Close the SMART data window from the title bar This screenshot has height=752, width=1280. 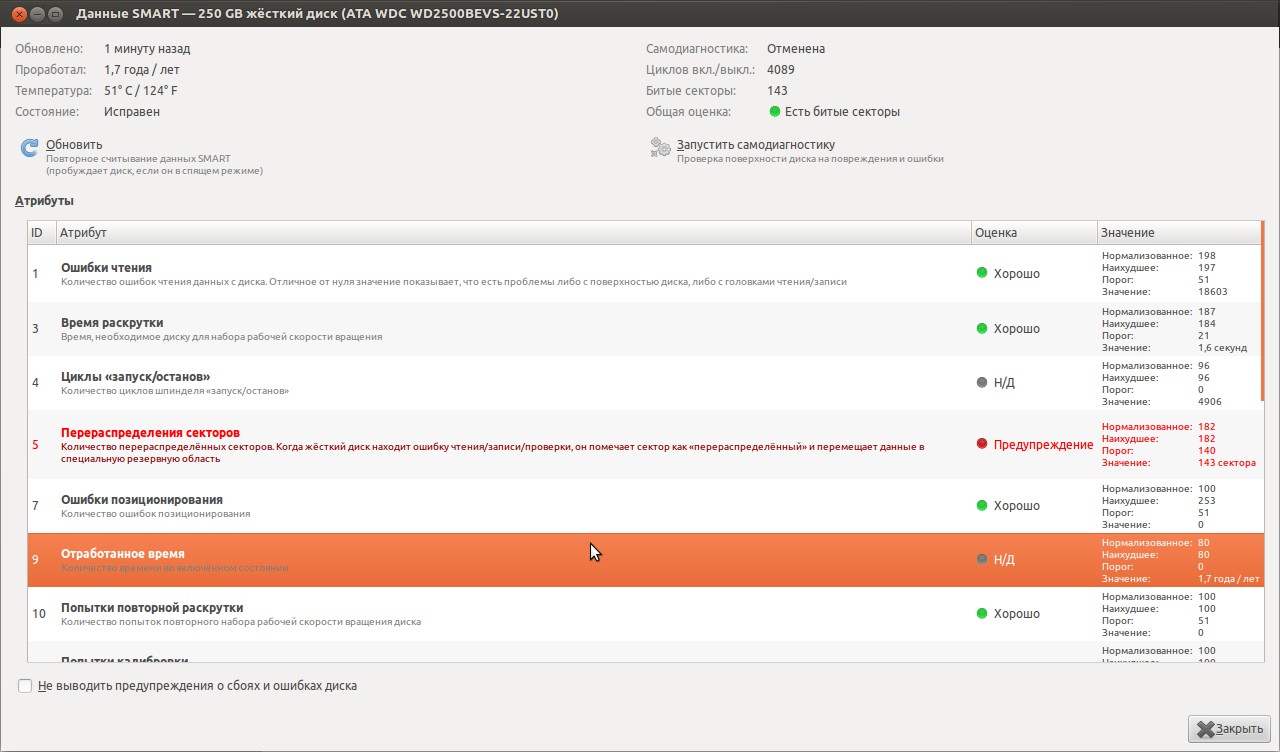click(x=17, y=14)
